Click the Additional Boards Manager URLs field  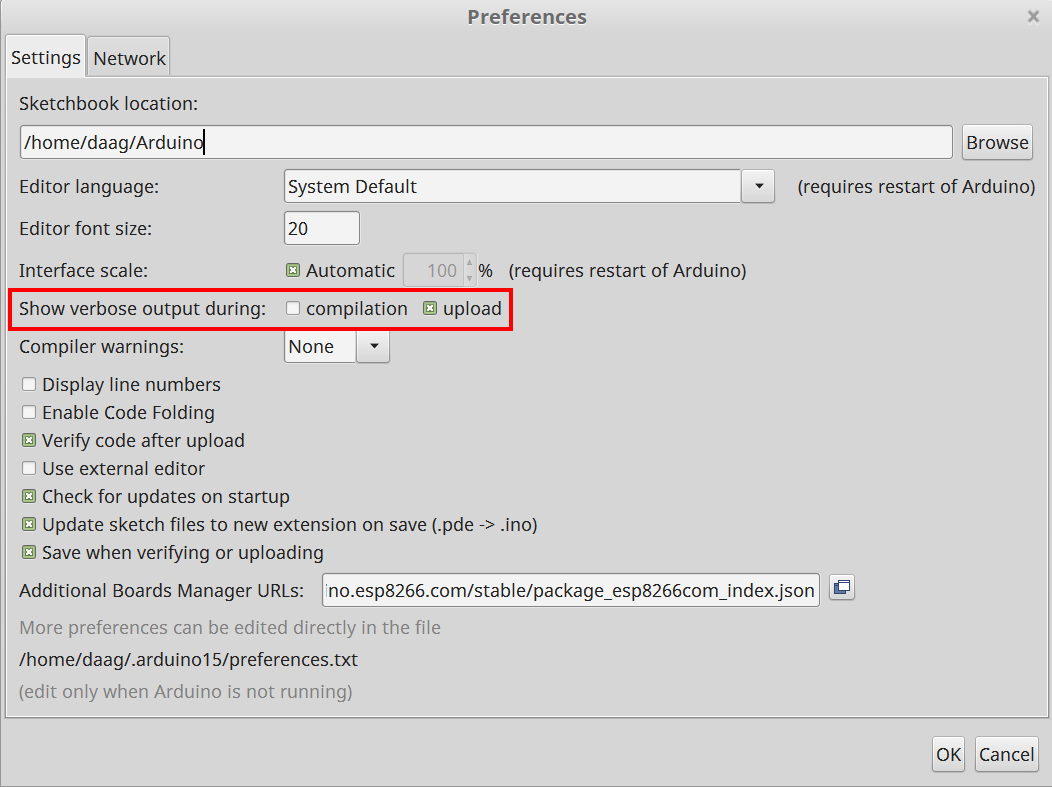[x=571, y=590]
